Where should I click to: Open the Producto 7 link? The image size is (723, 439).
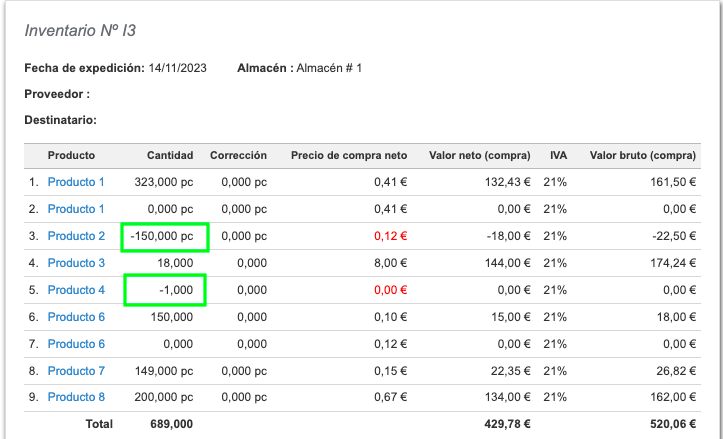[76, 371]
